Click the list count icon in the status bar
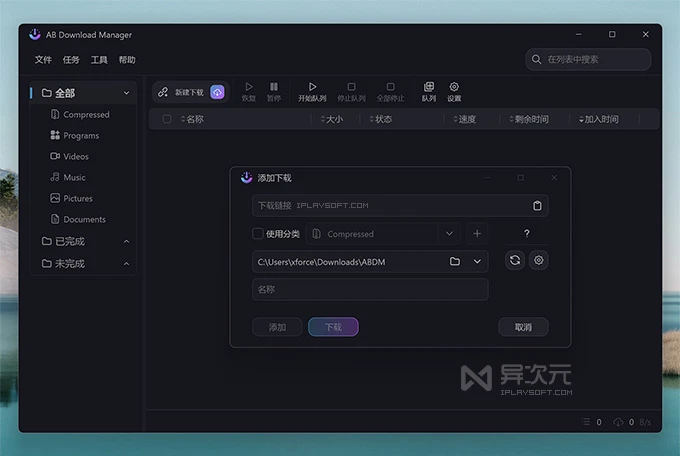 (x=586, y=422)
